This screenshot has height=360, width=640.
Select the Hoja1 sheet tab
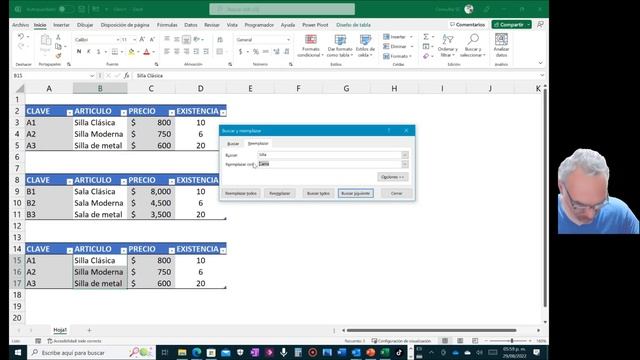pyautogui.click(x=60, y=330)
